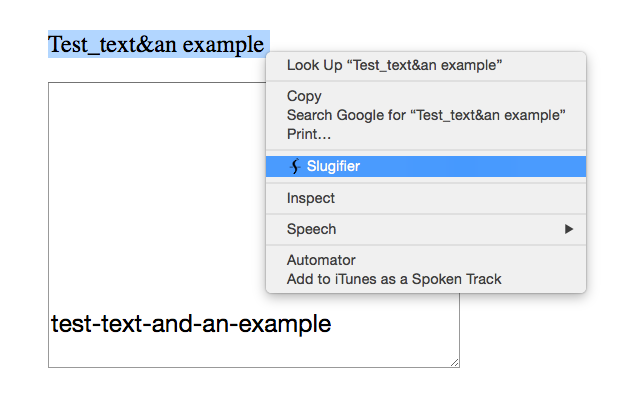Select Copy from the context menu
The image size is (640, 400).
(x=304, y=96)
